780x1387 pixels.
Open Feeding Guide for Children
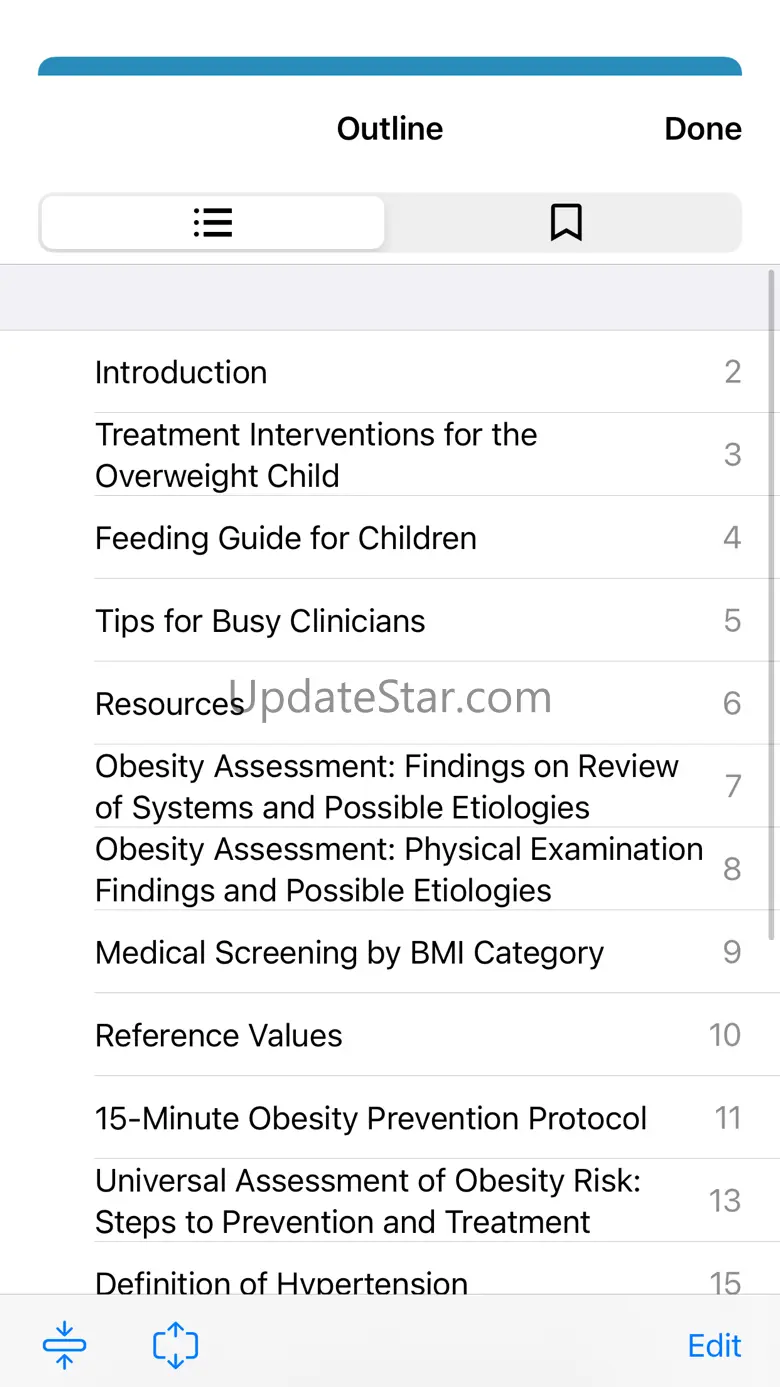point(286,538)
